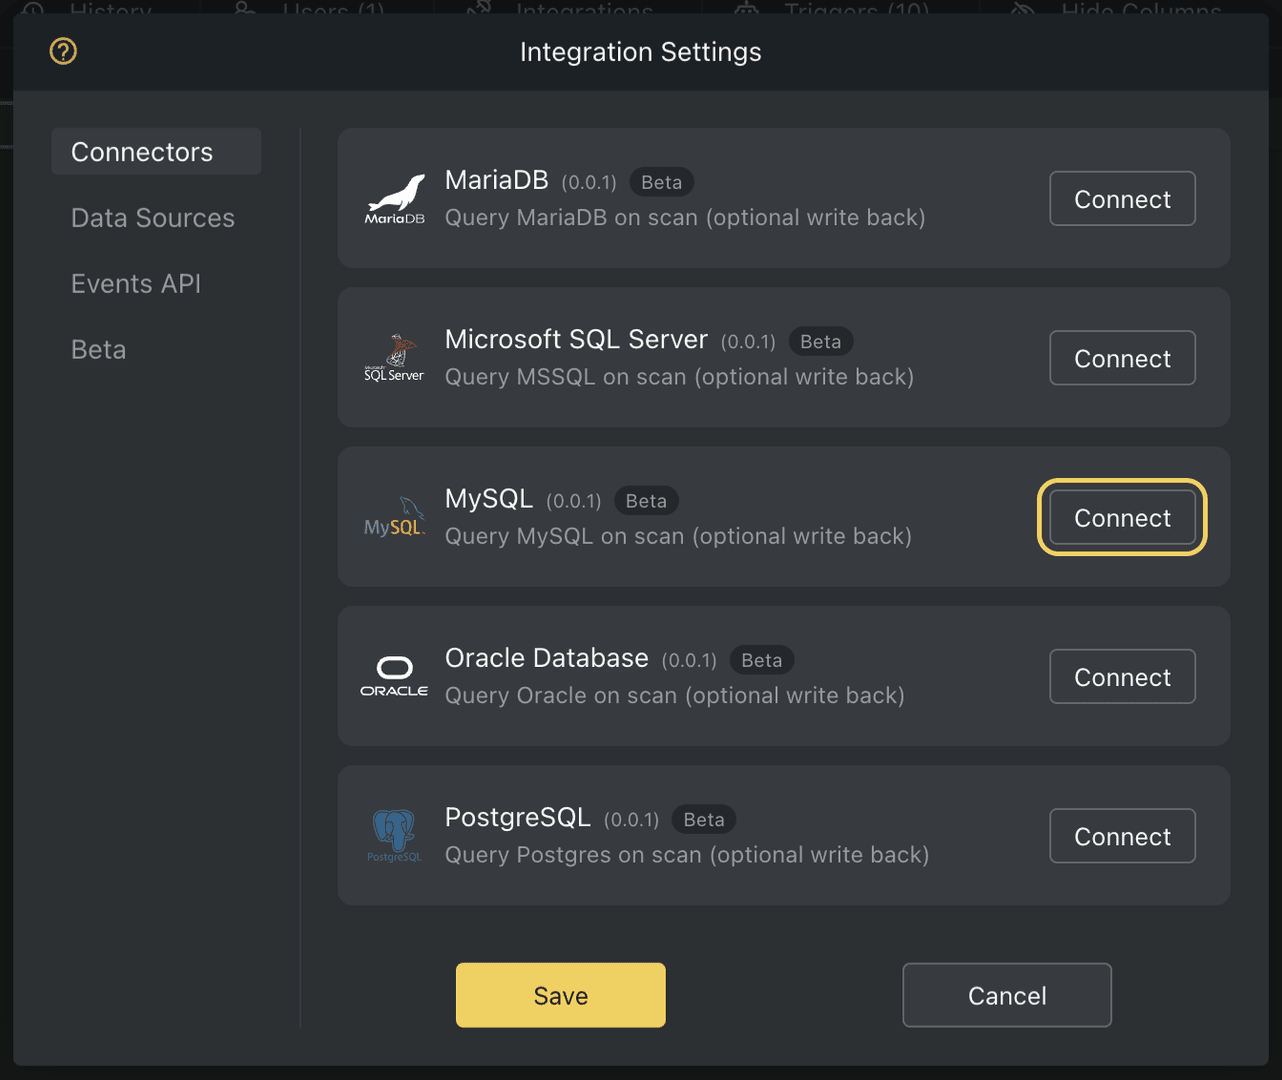Cancel the Integration Settings dialog

click(1006, 995)
